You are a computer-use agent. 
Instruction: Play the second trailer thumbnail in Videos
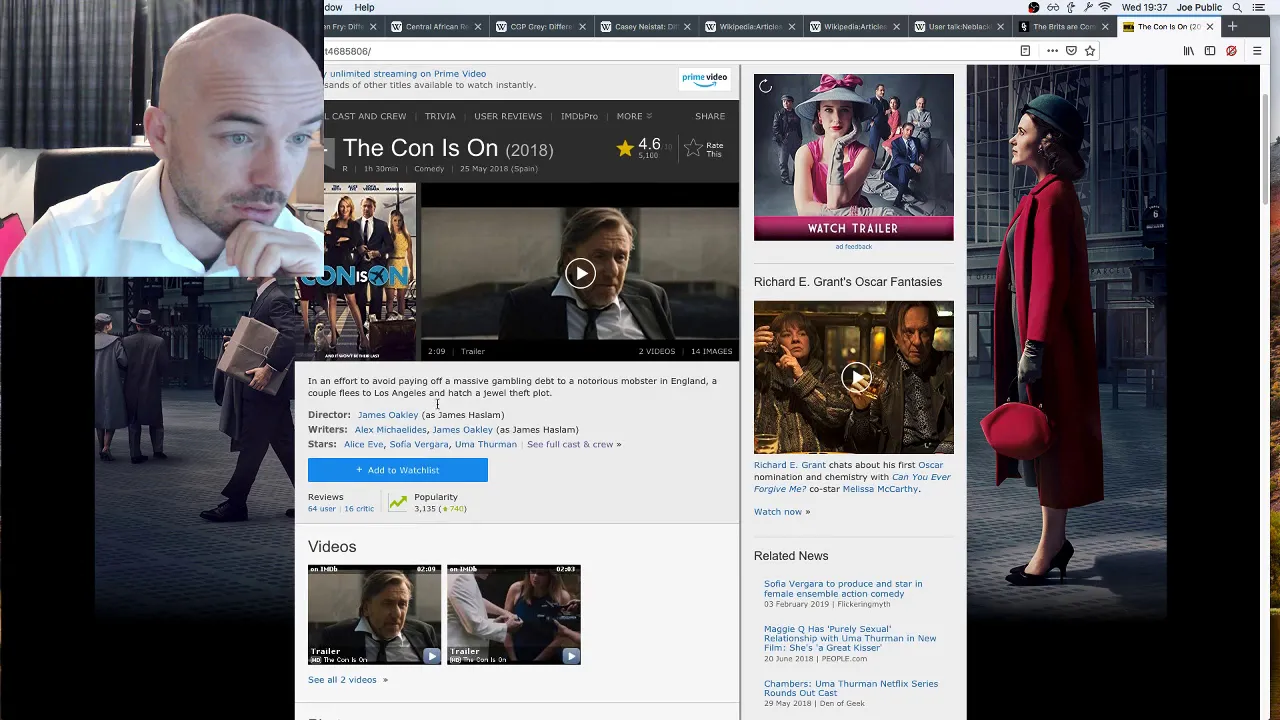pos(513,615)
